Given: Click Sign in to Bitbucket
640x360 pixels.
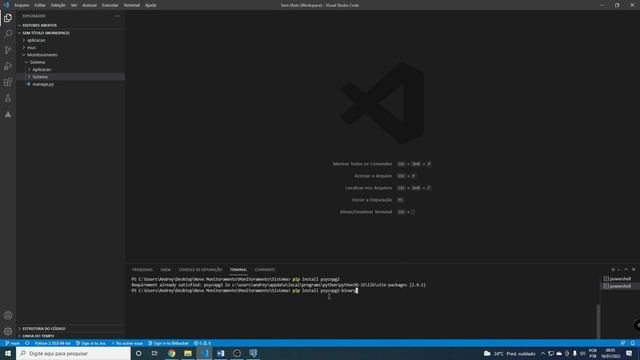Looking at the screenshot, I should (x=168, y=343).
